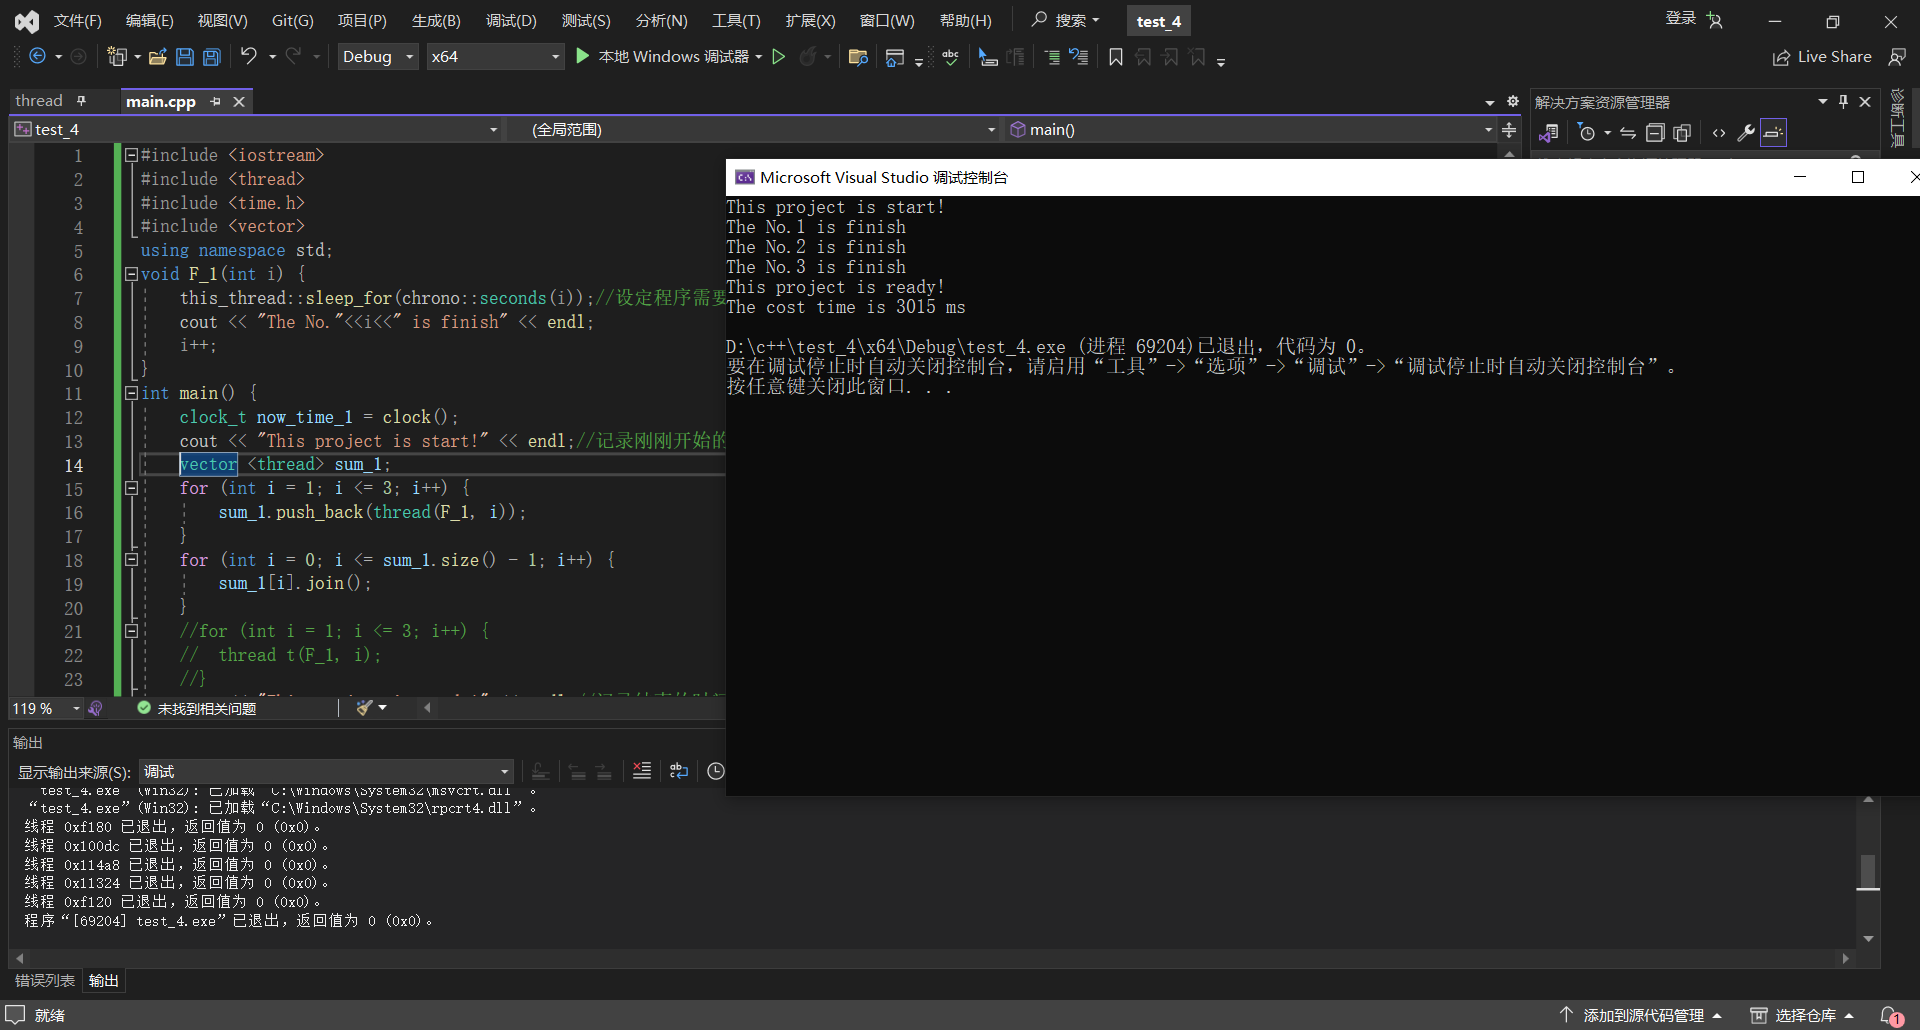Click Sync with Active Document arrows icon
The height and width of the screenshot is (1030, 1920).
1628,132
